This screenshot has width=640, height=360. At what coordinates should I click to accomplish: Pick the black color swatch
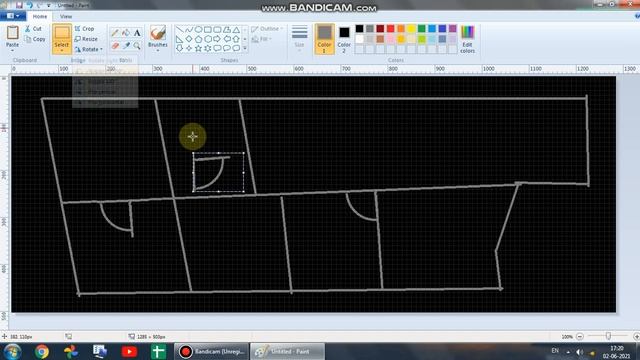[359, 29]
